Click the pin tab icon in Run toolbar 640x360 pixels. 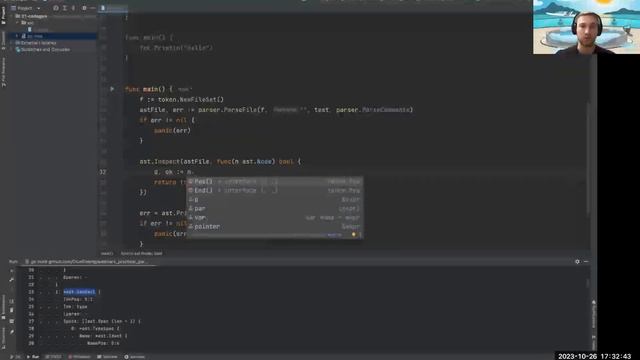(11, 332)
